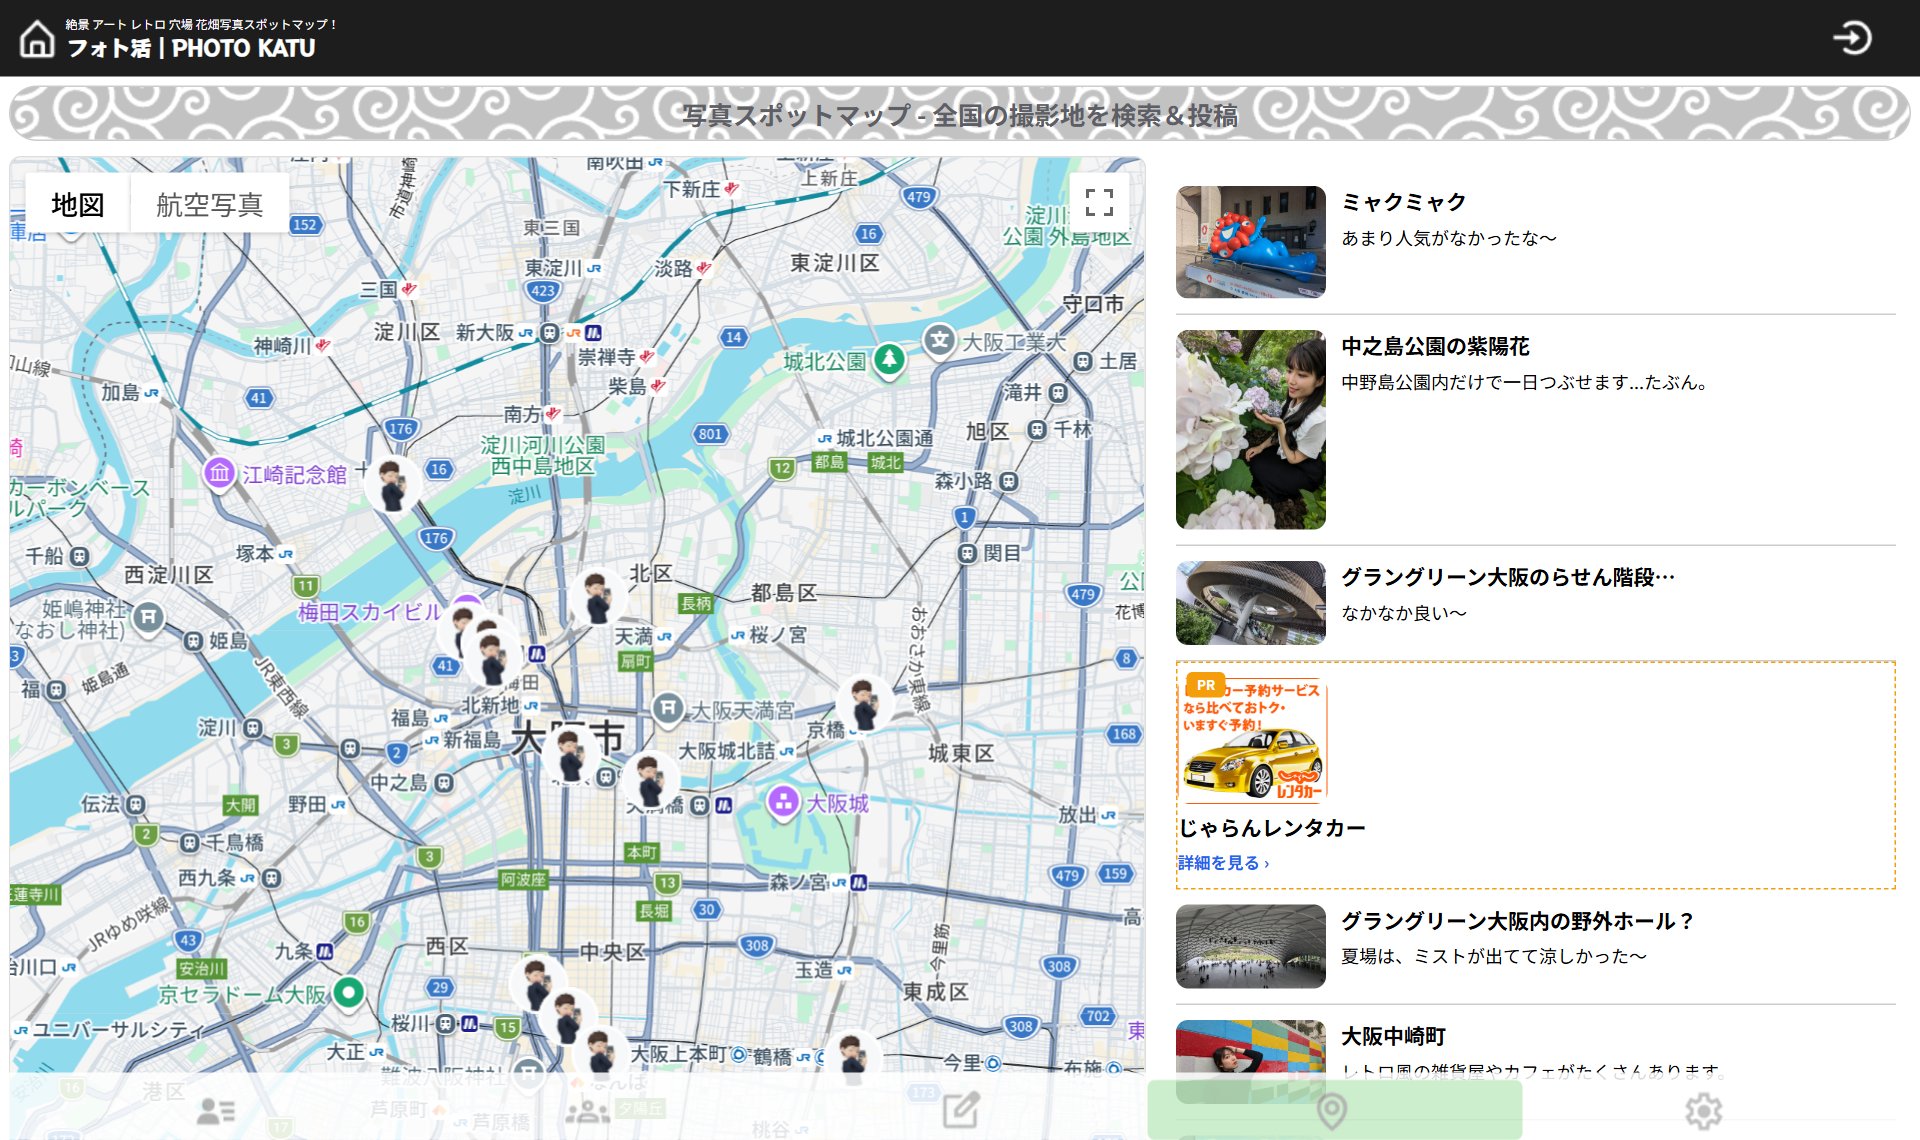Click the description 夏場は、ミストが出てて涼しかった～

pos(1494,956)
